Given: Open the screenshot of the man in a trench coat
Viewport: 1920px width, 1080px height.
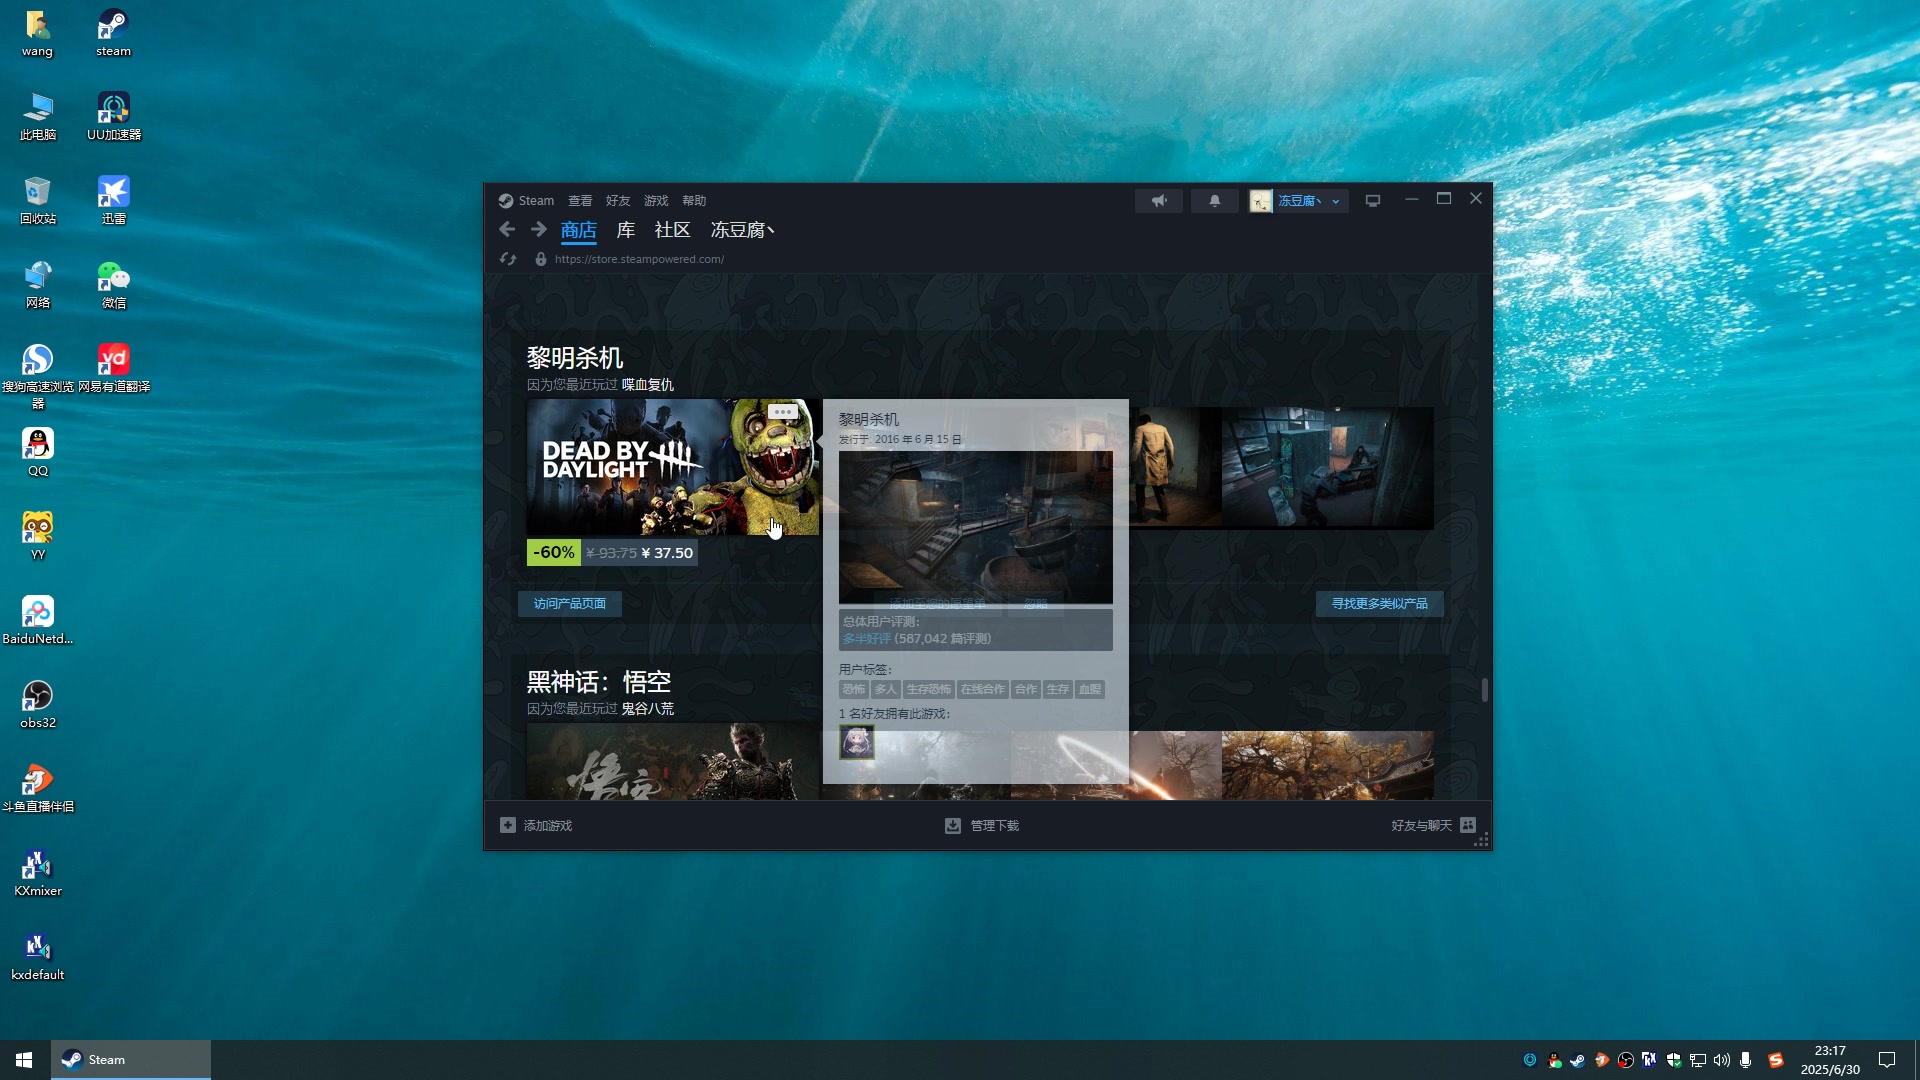Looking at the screenshot, I should pyautogui.click(x=1175, y=468).
